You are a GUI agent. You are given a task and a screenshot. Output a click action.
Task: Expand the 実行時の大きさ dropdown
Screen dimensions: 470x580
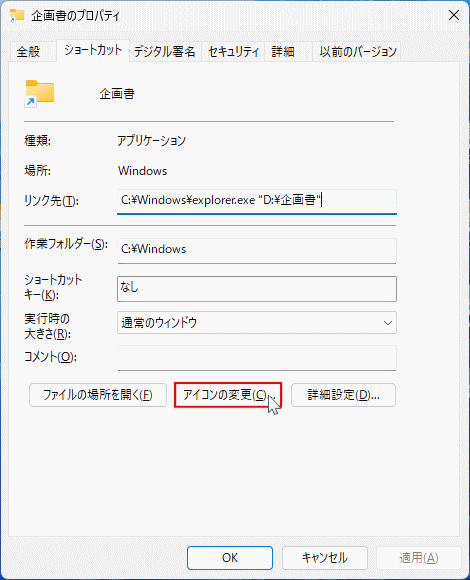click(x=257, y=323)
